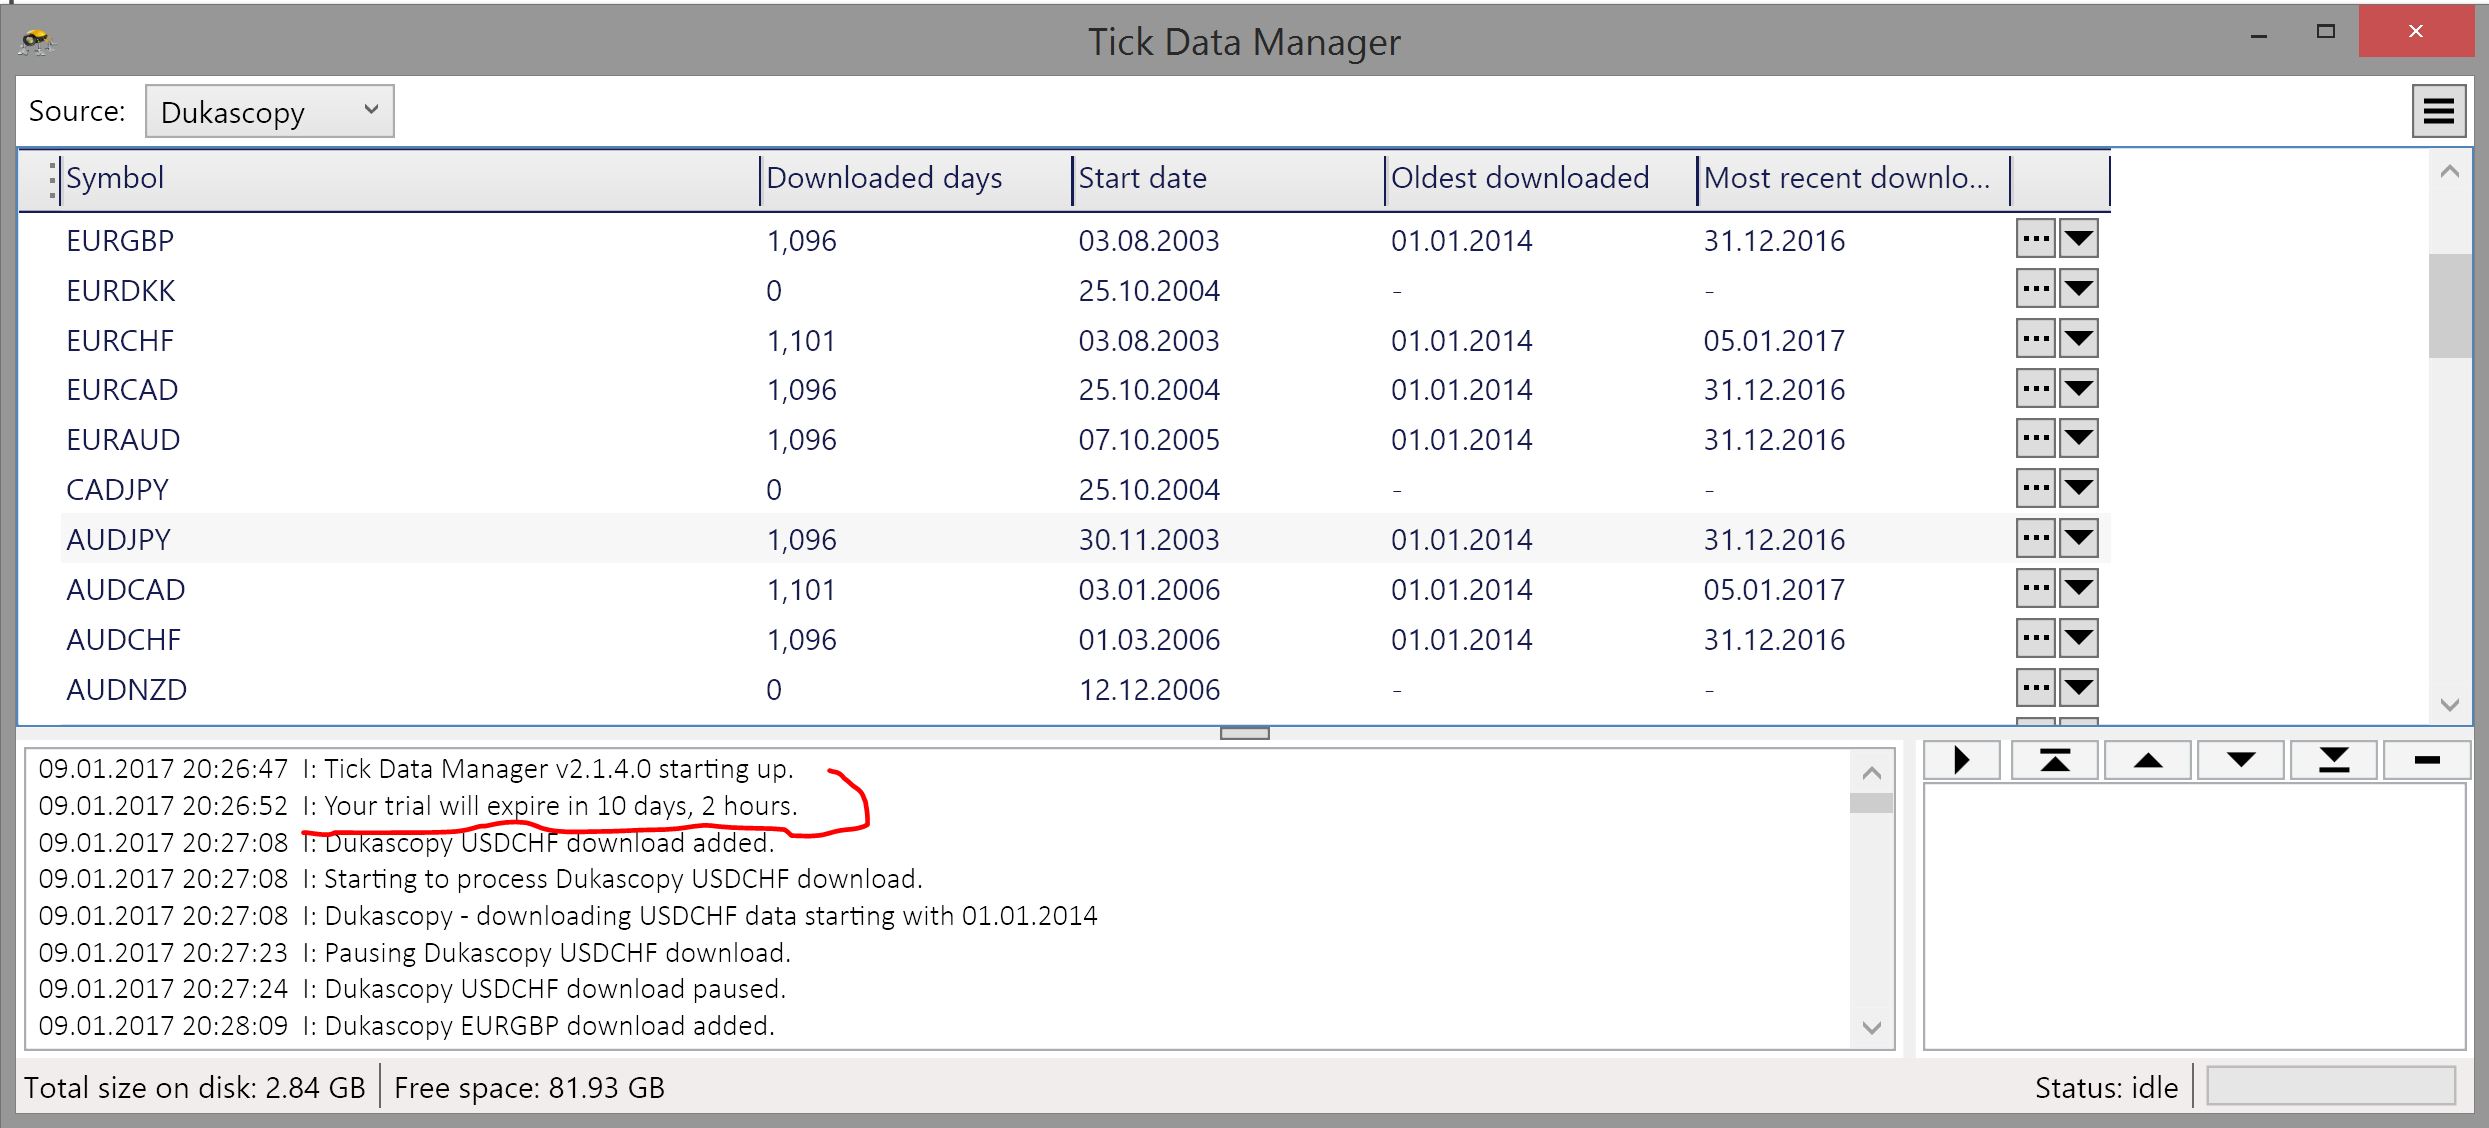Screen dimensions: 2489x1128
Task: Move queue item up one position
Action: 2148,760
